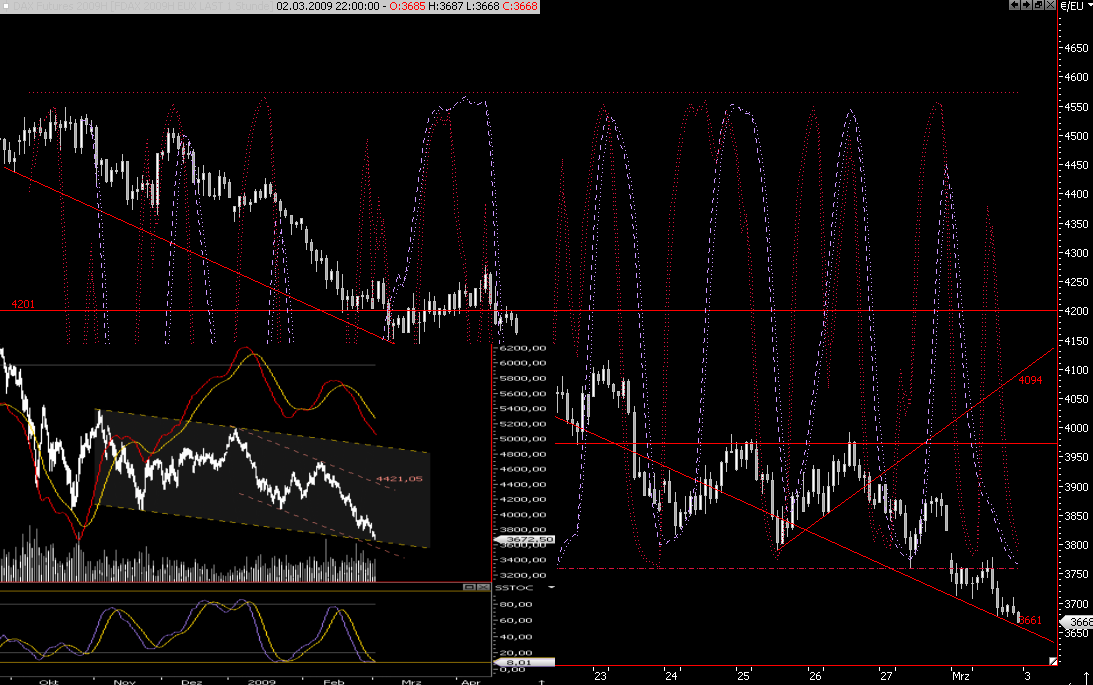Click the right arrow navigation button
Viewport: 1093px width, 685px height.
coord(1025,5)
